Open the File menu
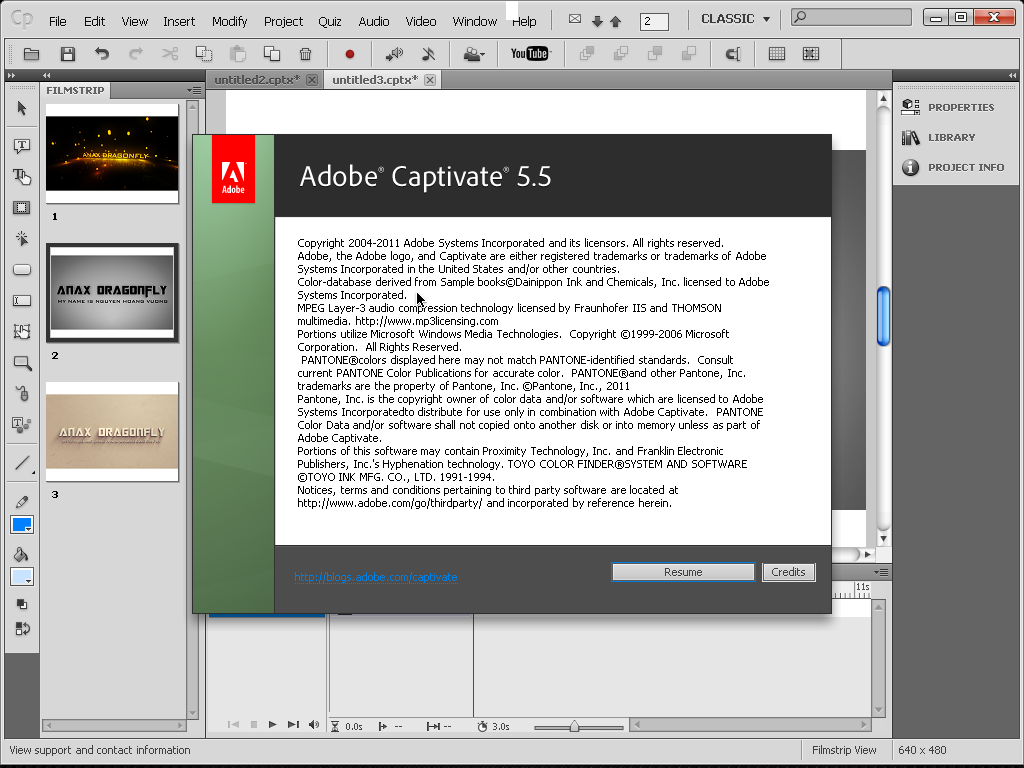 tap(57, 22)
